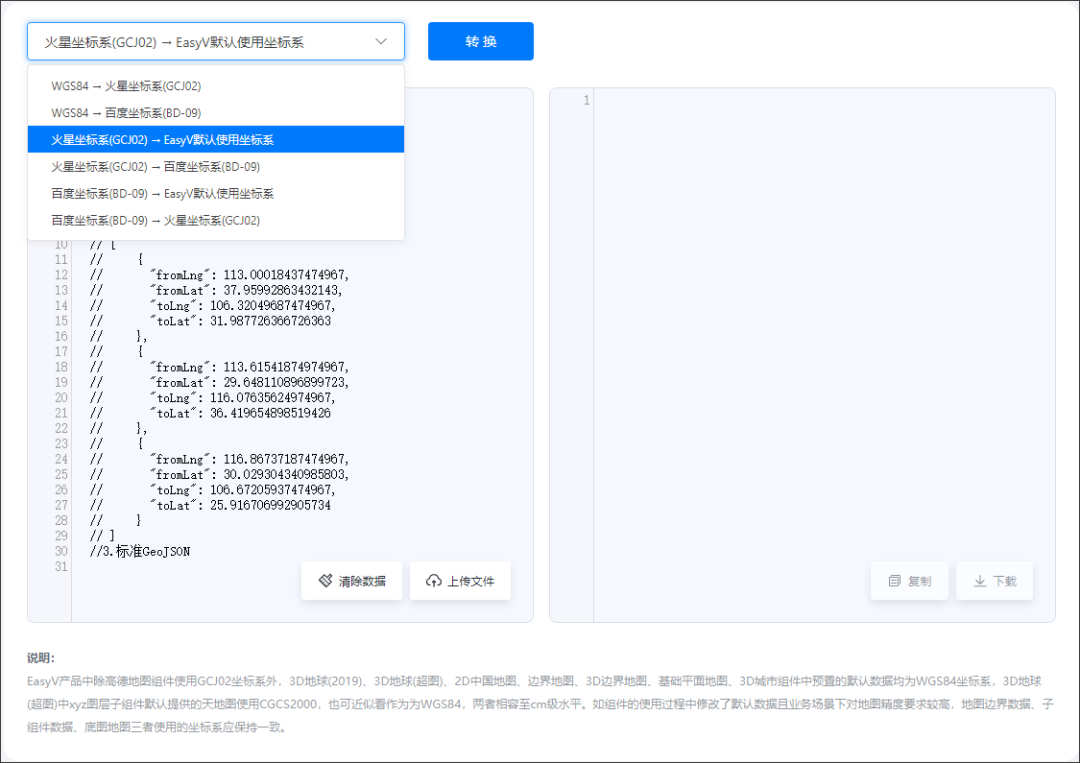Select 百度坐标系(BD-09) → 火星坐标系(GCJ02) option

(x=216, y=220)
